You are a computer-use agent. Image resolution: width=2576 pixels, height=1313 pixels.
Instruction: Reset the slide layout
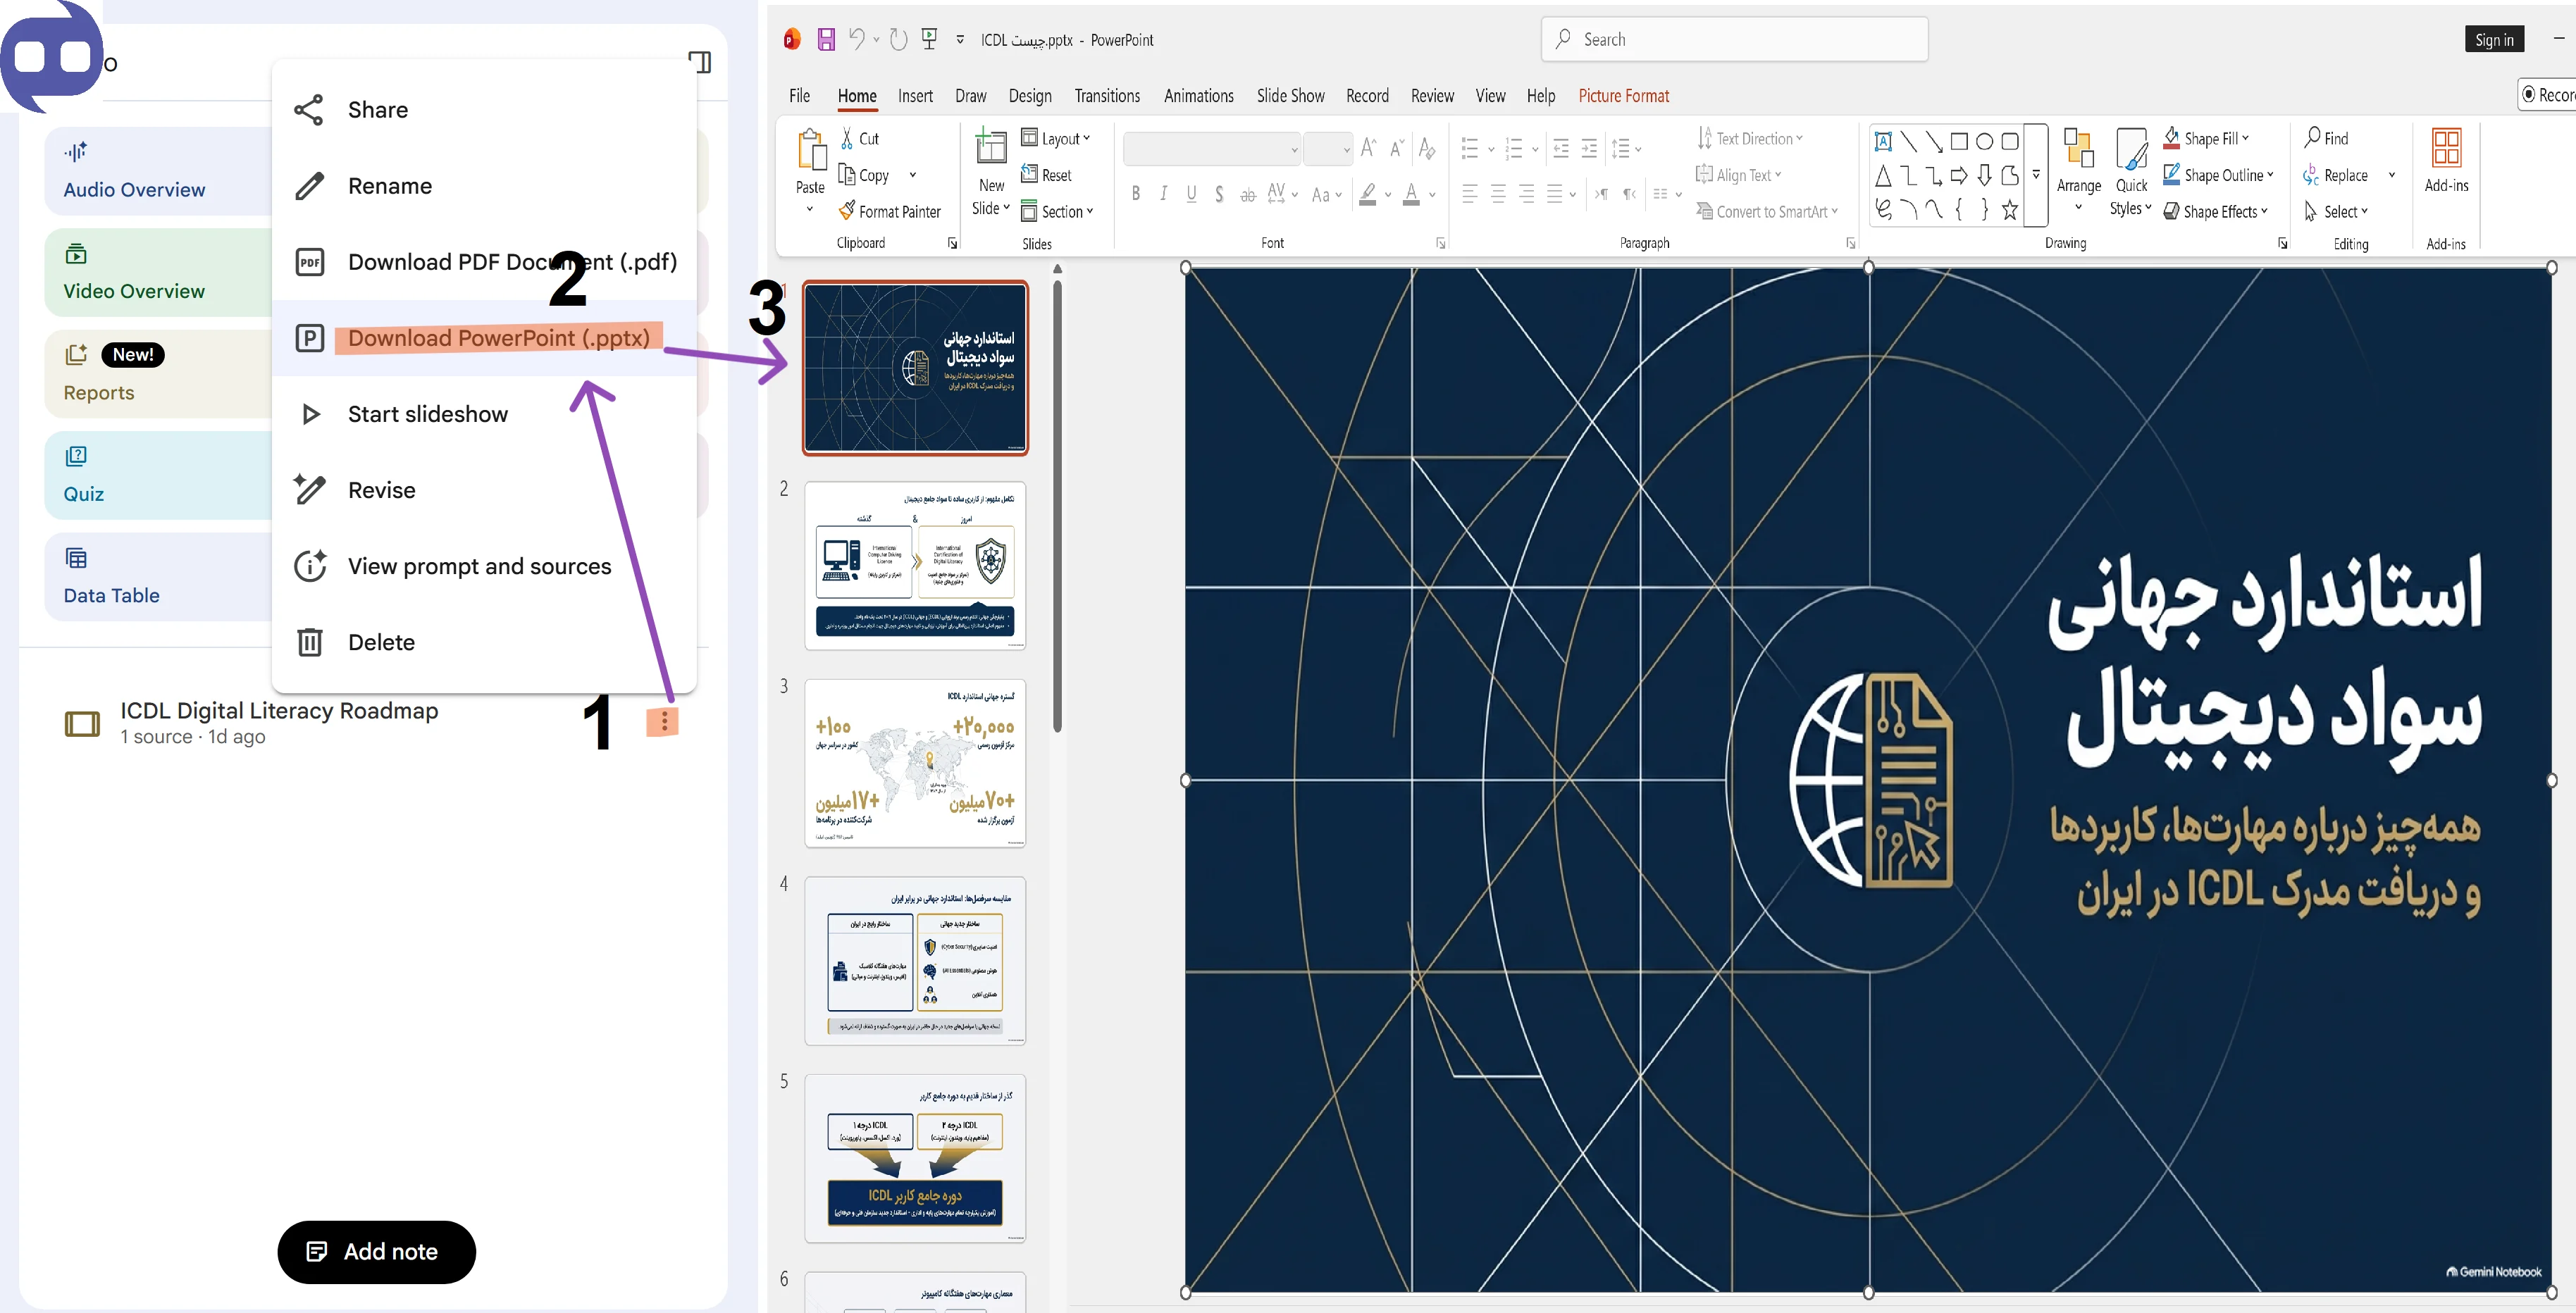1046,175
